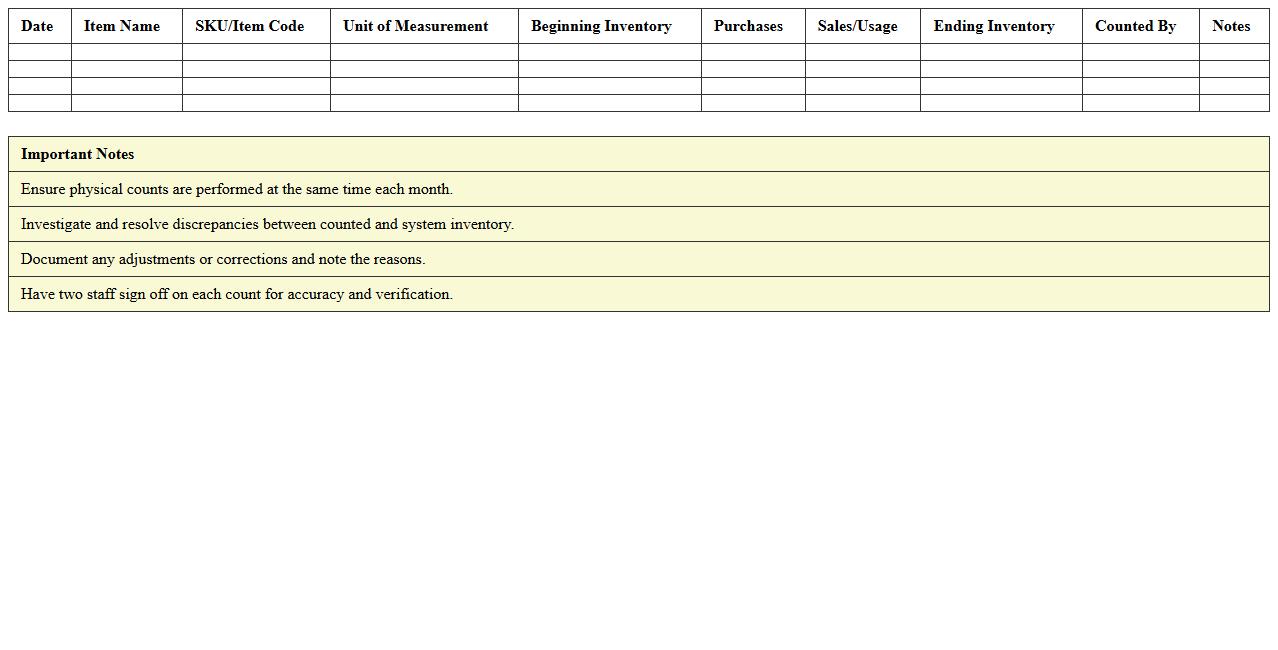1278x650 pixels.
Task: Click the first empty cell under Item Name
Action: tap(127, 52)
